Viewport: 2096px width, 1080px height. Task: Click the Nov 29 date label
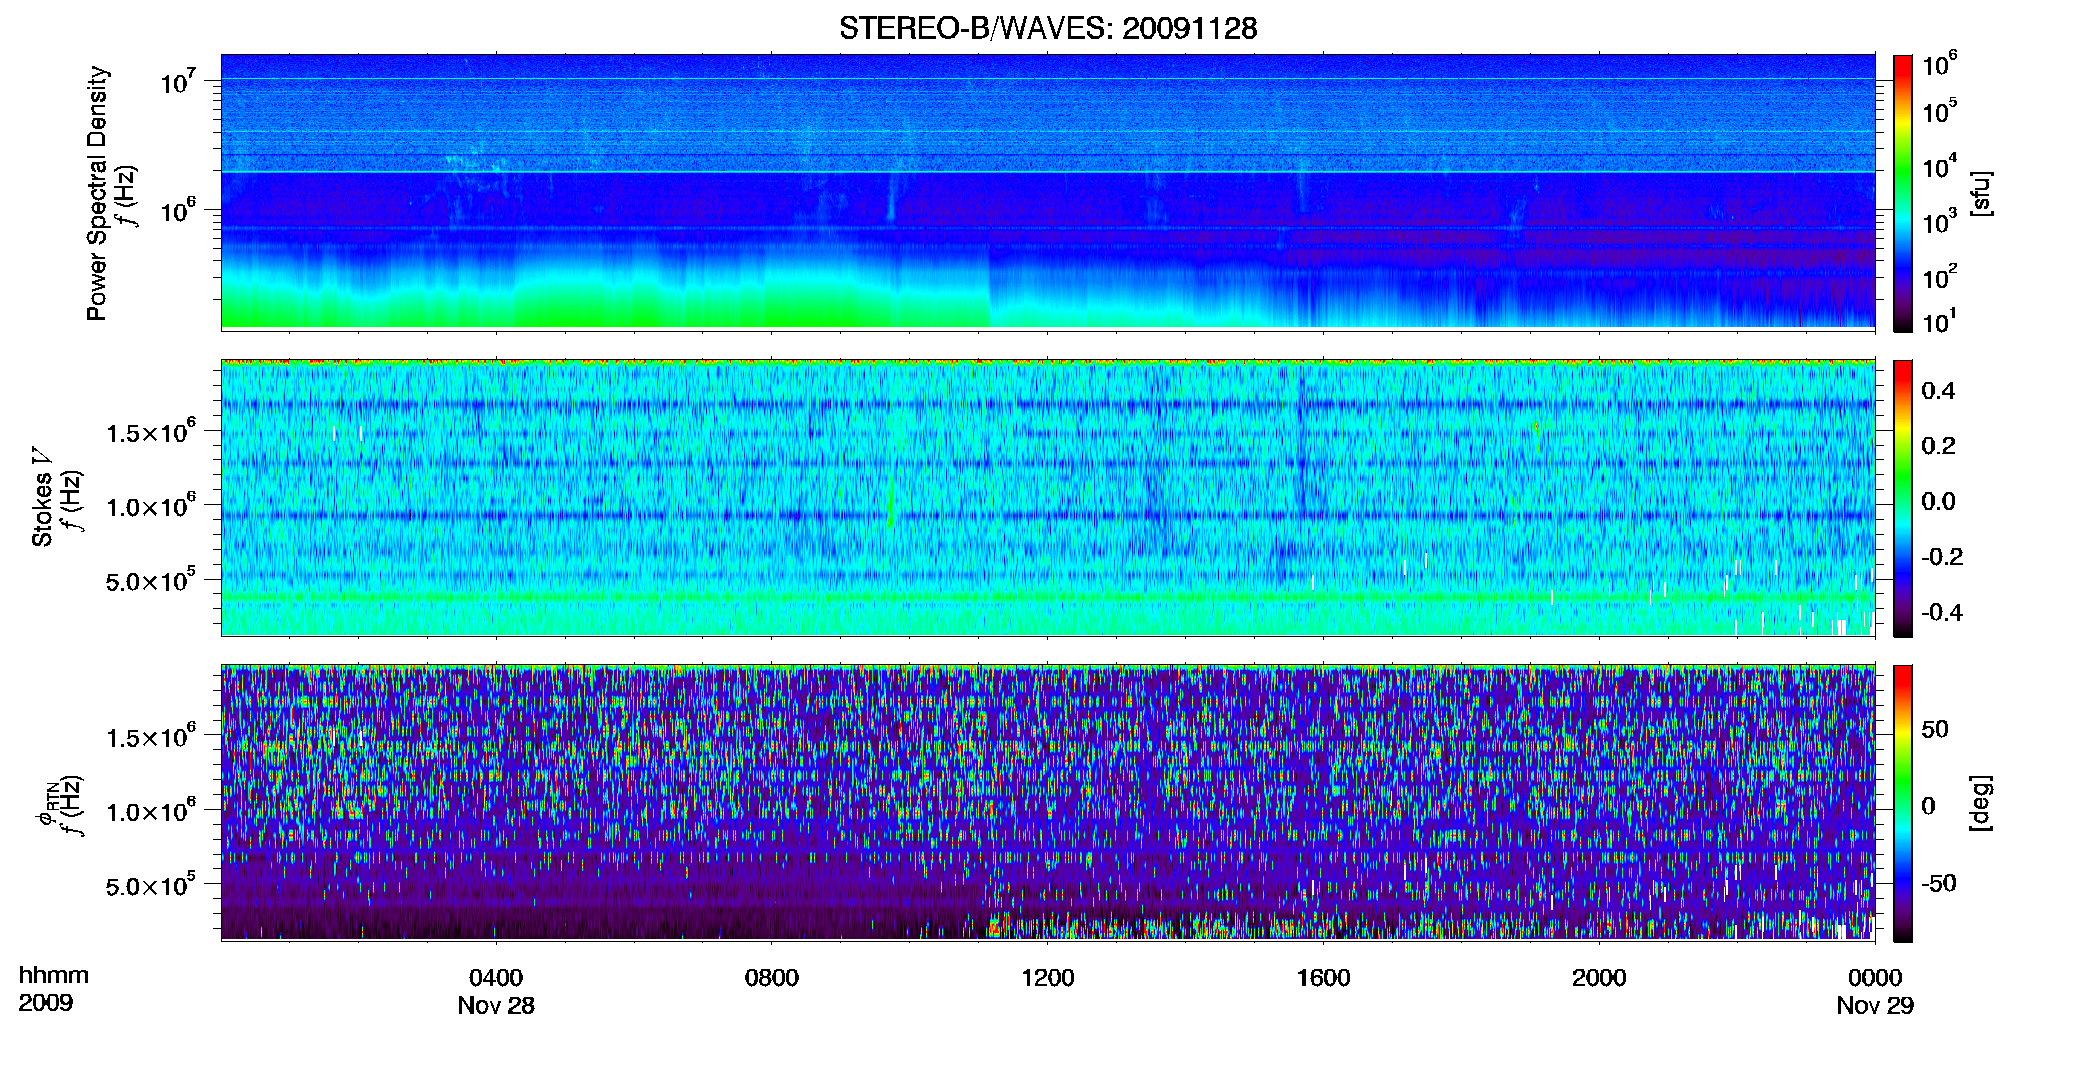(x=1875, y=1006)
